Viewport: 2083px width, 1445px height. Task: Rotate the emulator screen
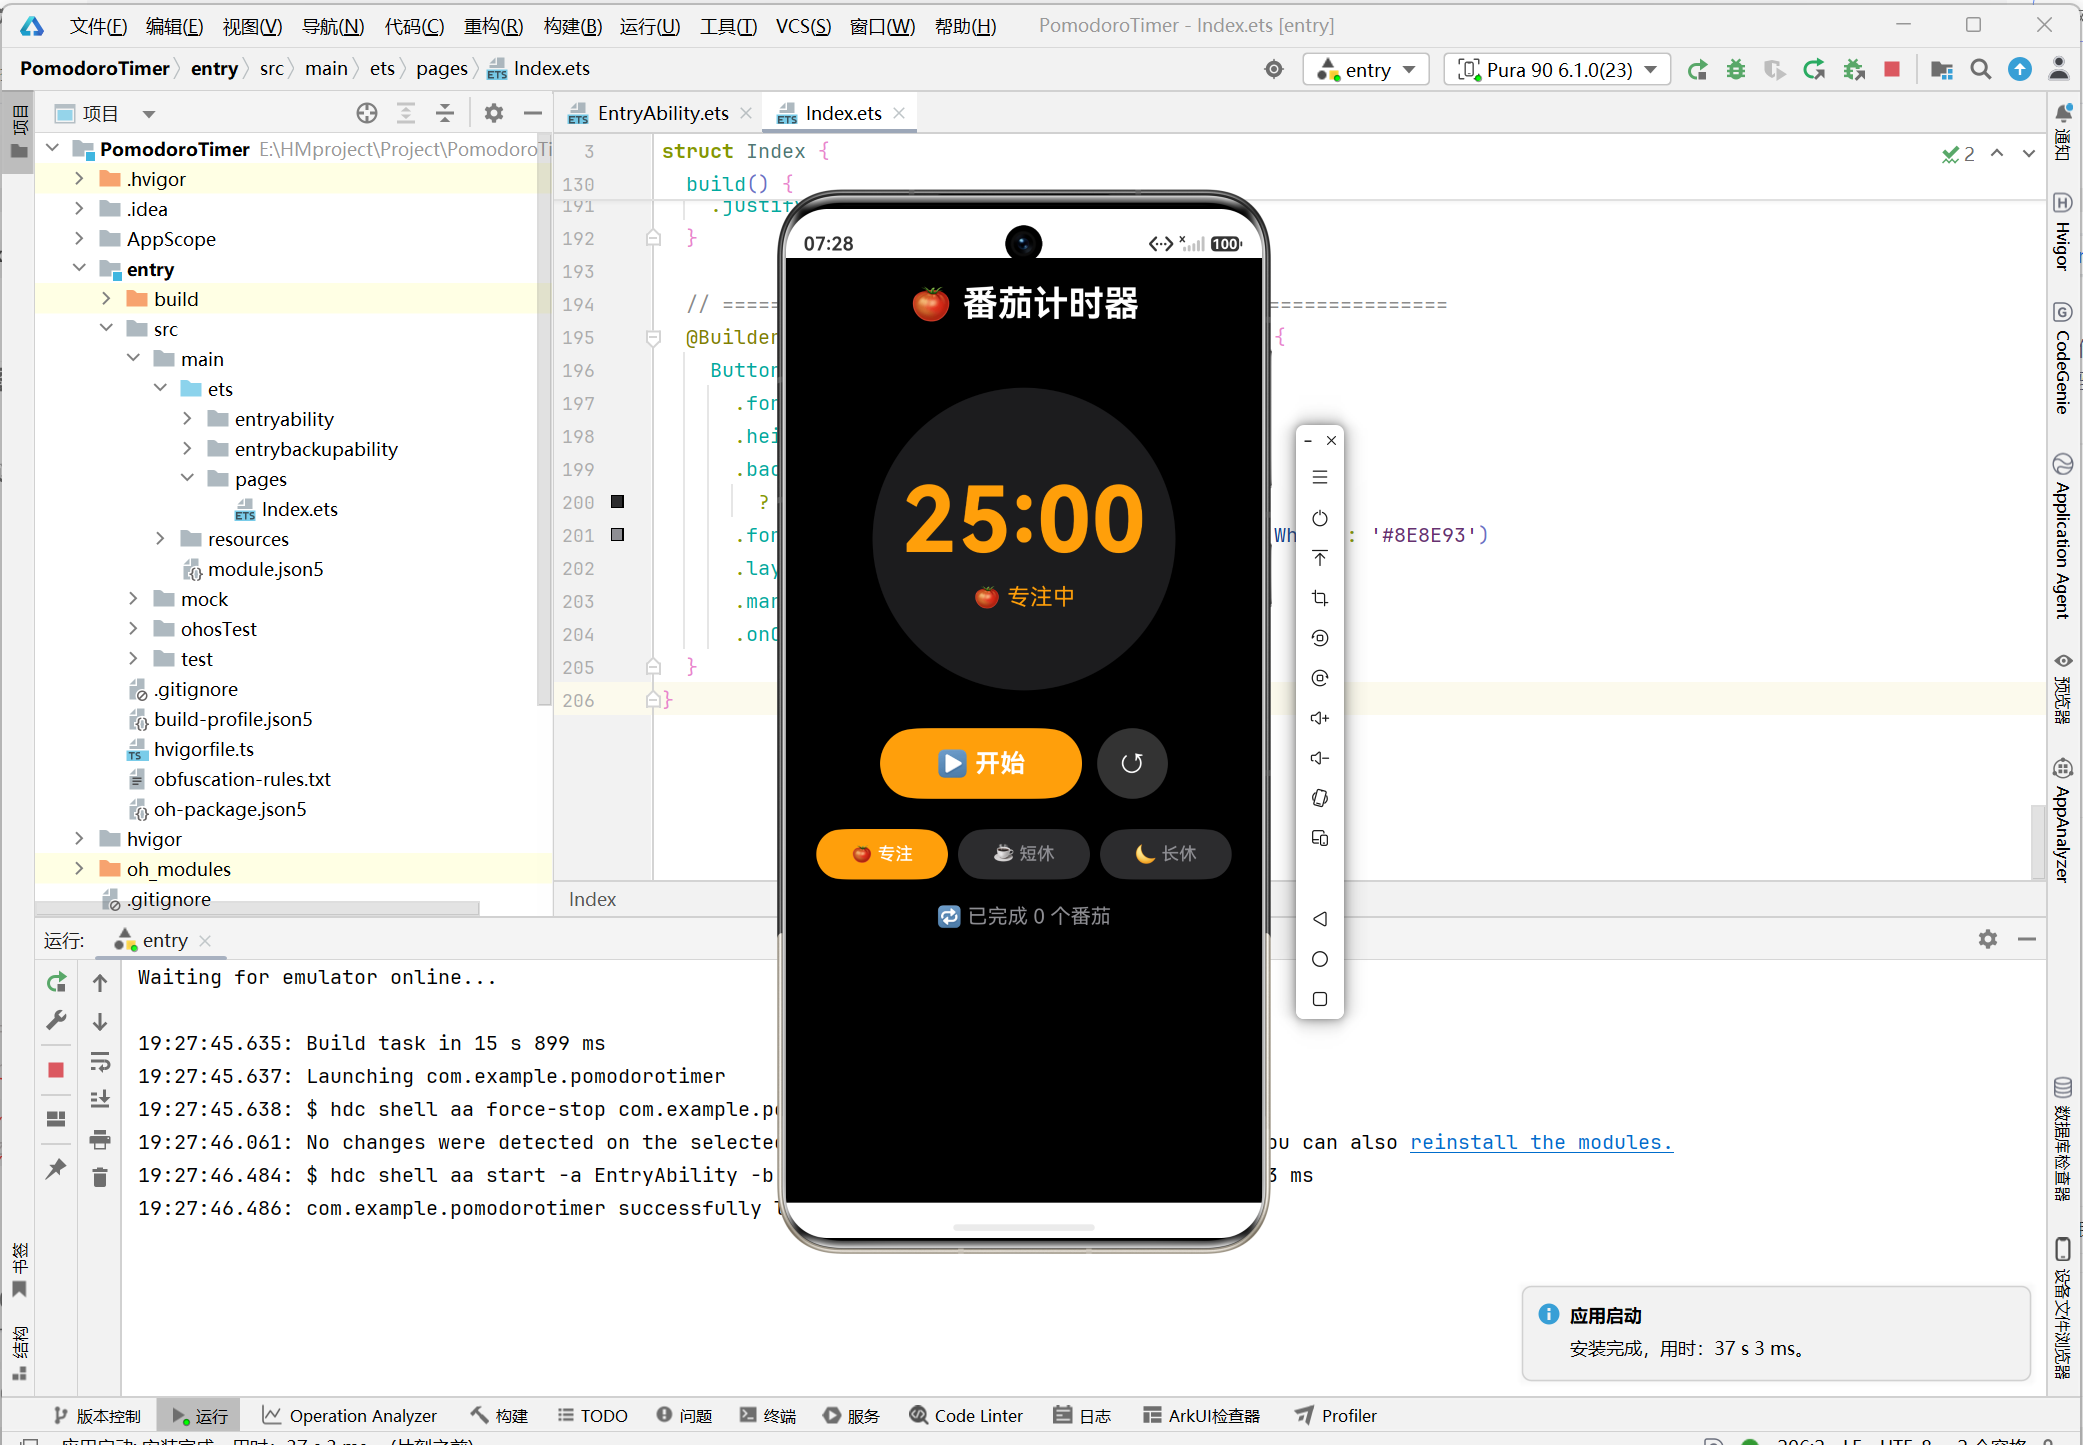coord(1320,798)
